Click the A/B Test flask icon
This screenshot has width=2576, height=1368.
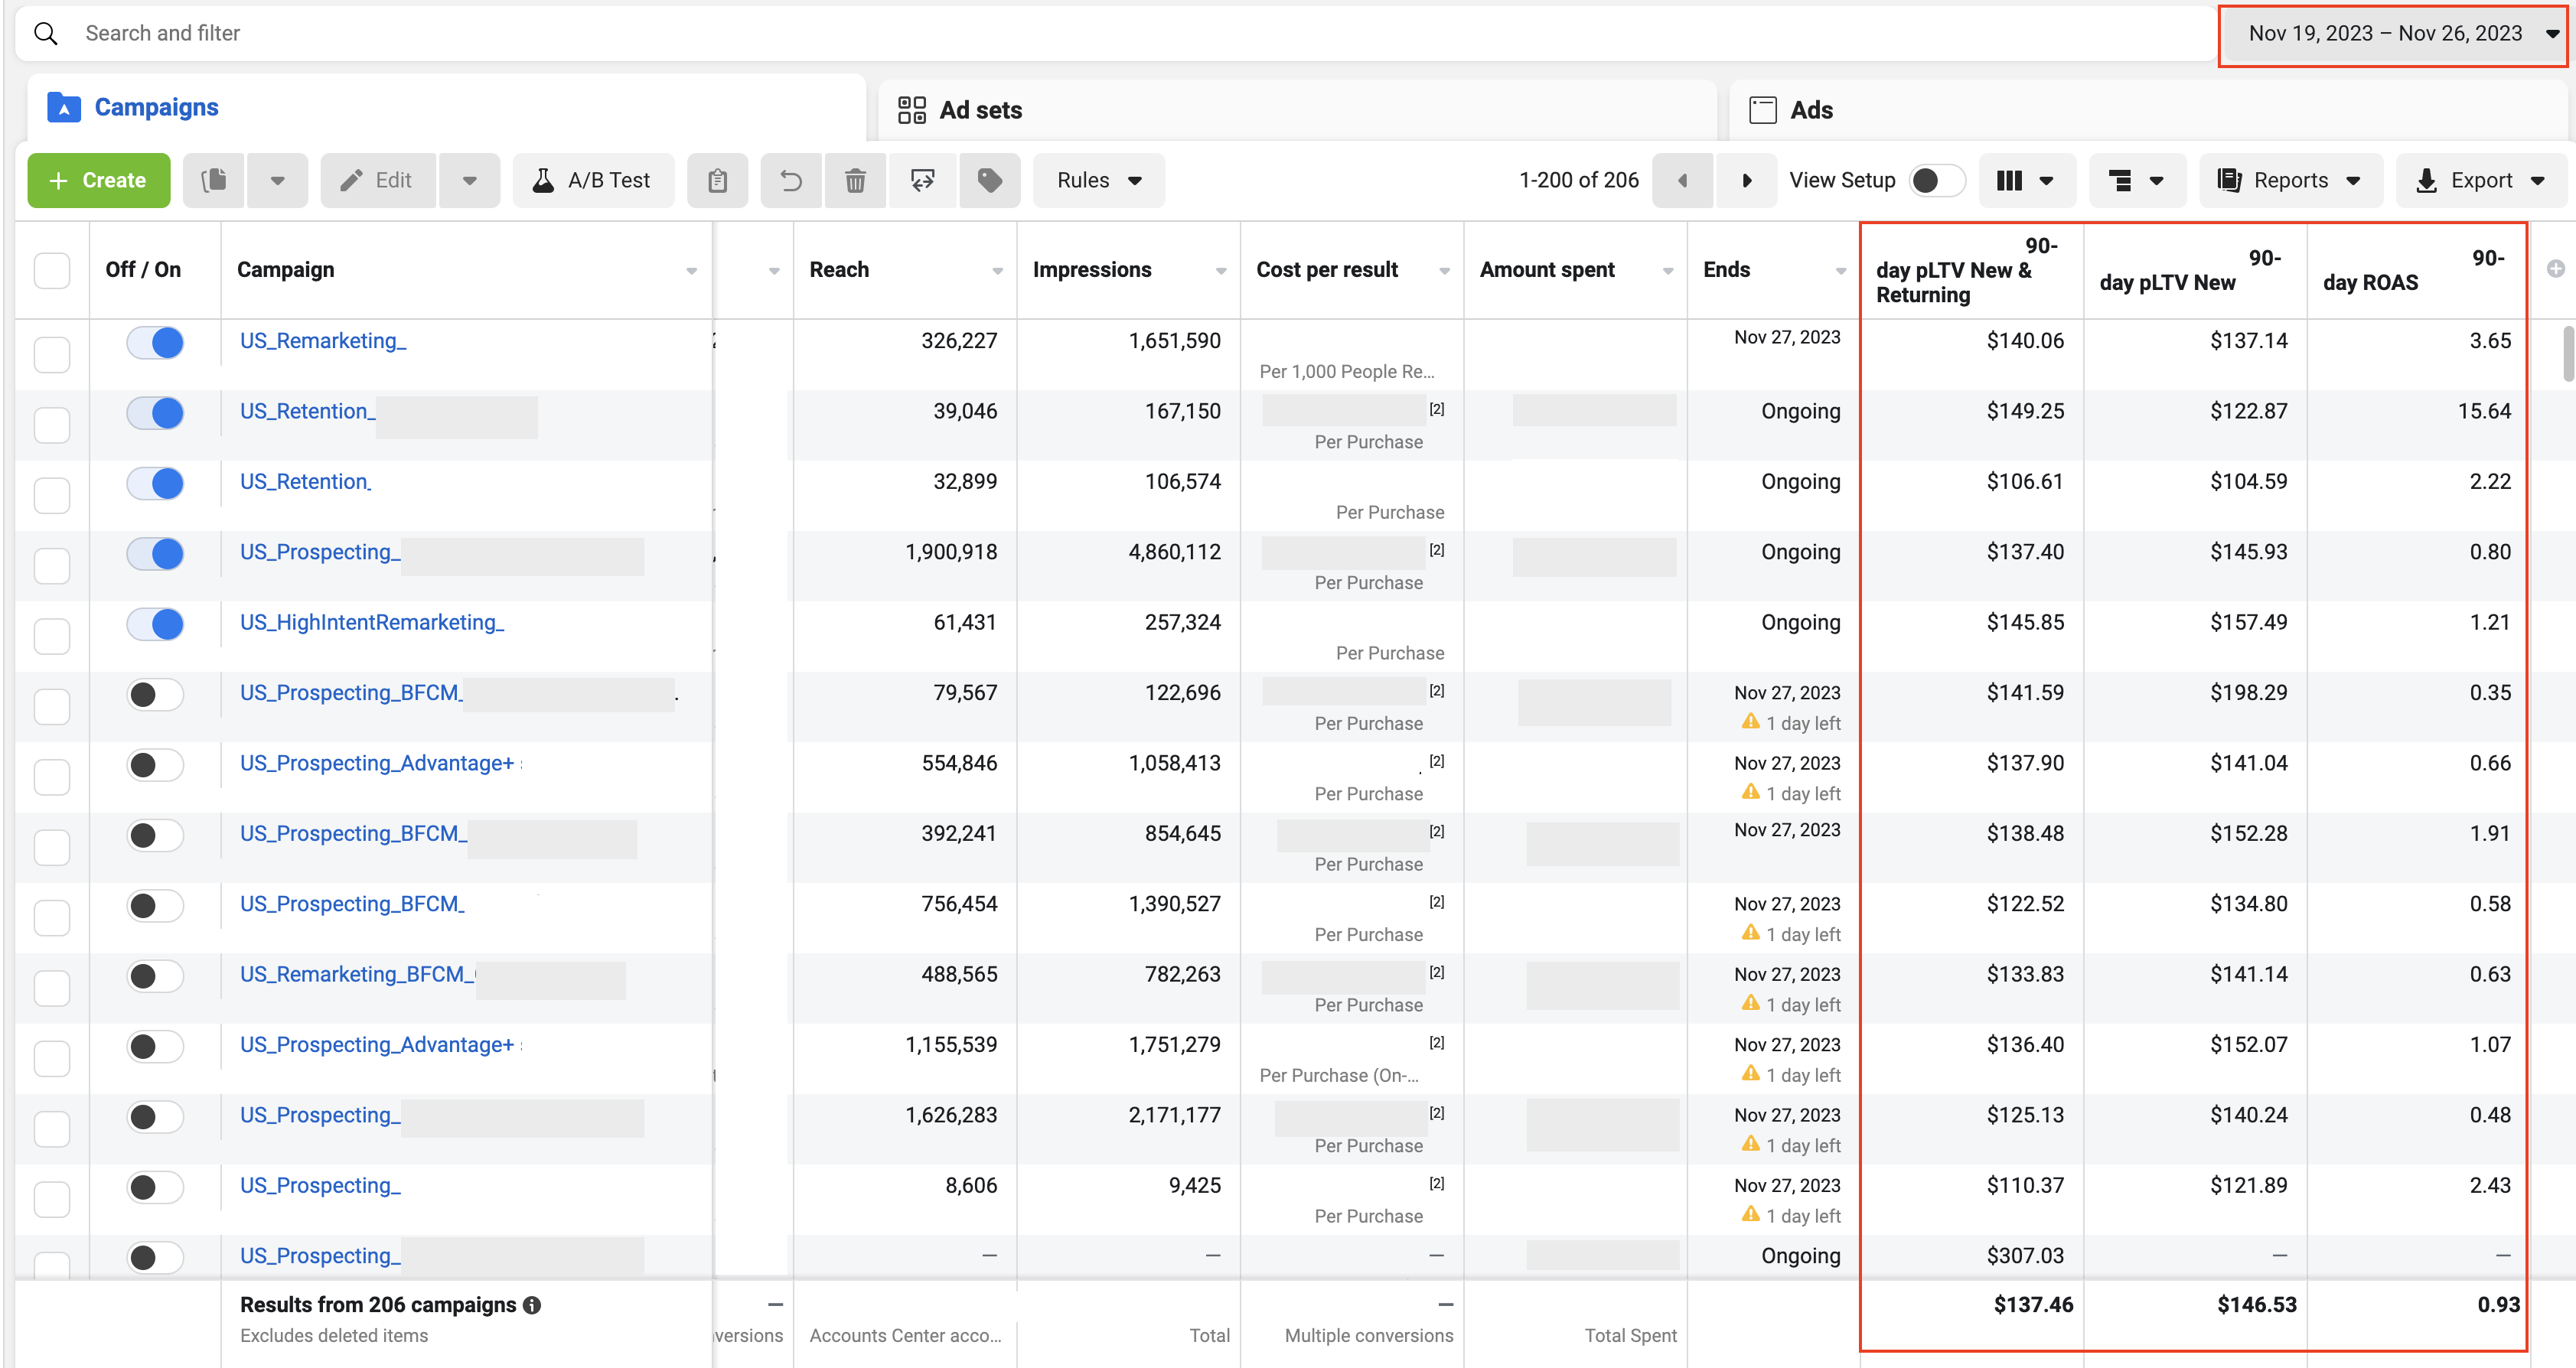coord(543,180)
